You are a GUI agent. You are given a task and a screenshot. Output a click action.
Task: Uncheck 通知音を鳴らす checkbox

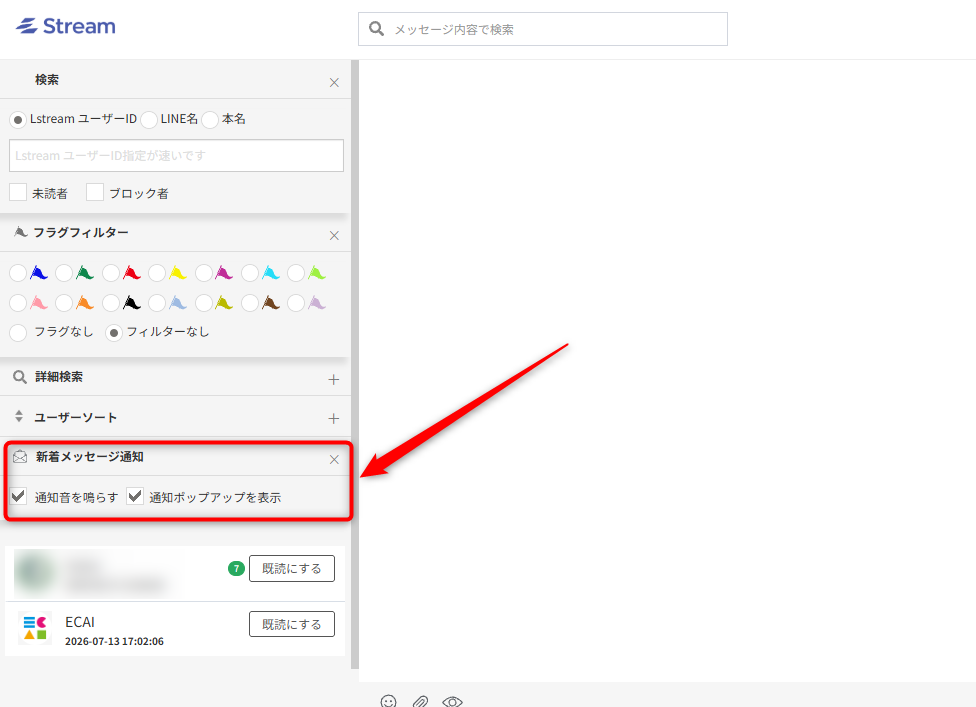[18, 496]
